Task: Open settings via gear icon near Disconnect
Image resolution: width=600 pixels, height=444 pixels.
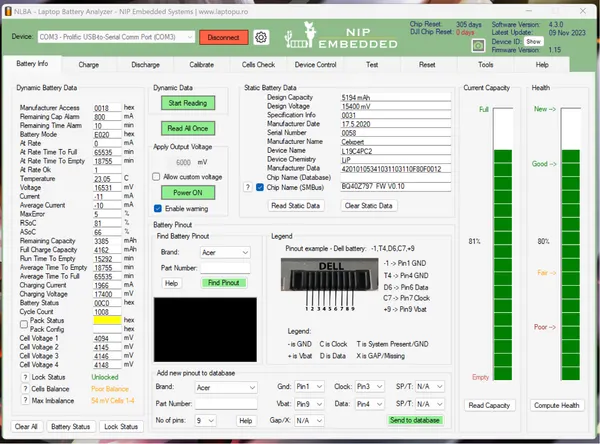Action: coord(261,37)
